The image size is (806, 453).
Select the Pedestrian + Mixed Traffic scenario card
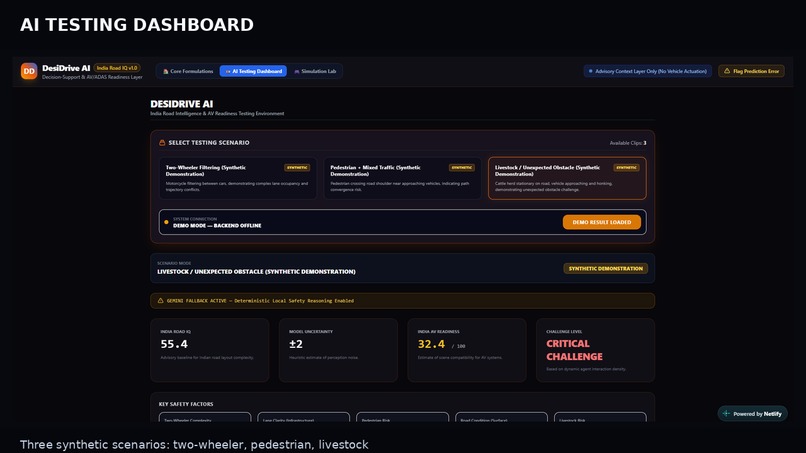click(x=402, y=178)
